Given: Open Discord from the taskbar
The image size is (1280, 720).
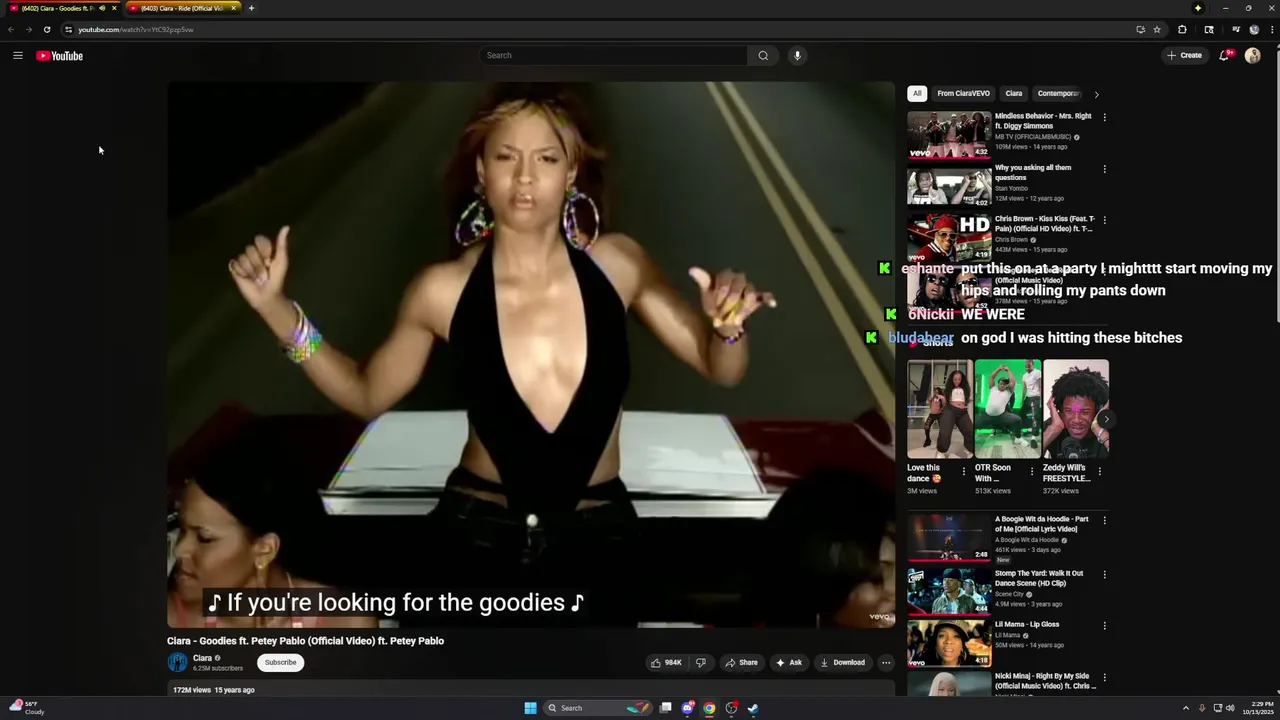Looking at the screenshot, I should (687, 708).
